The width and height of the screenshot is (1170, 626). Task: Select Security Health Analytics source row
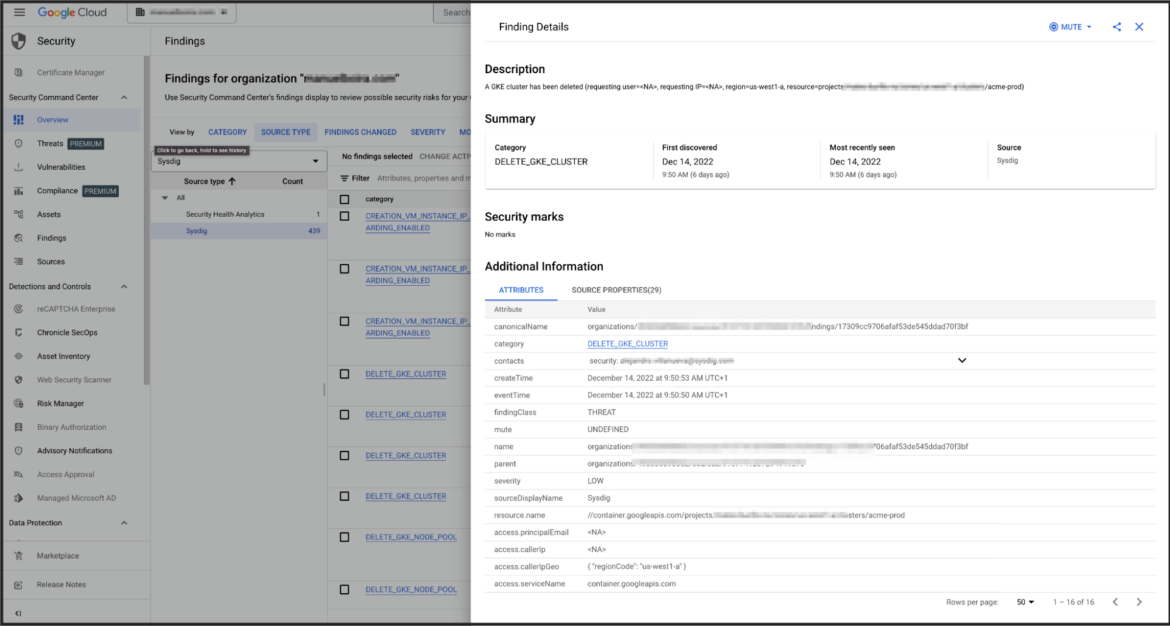click(x=239, y=214)
